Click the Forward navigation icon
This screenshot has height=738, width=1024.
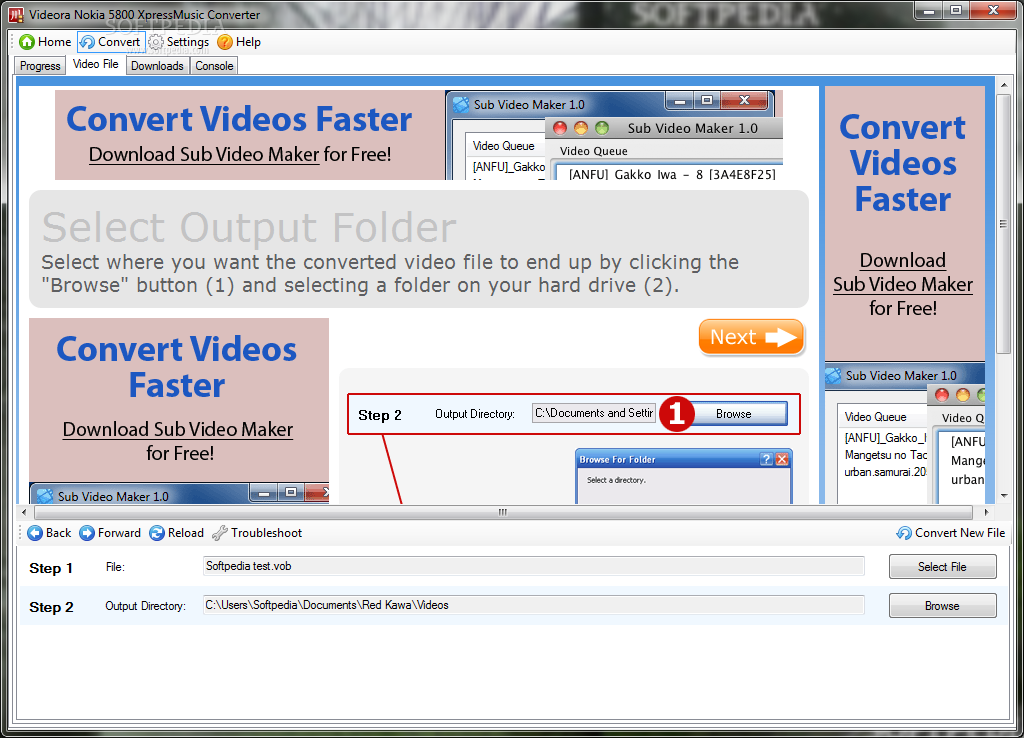87,533
